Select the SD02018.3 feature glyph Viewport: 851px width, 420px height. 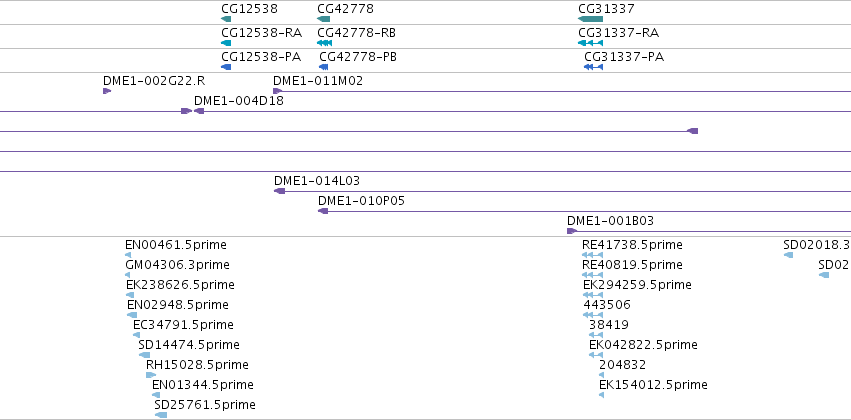click(x=788, y=255)
